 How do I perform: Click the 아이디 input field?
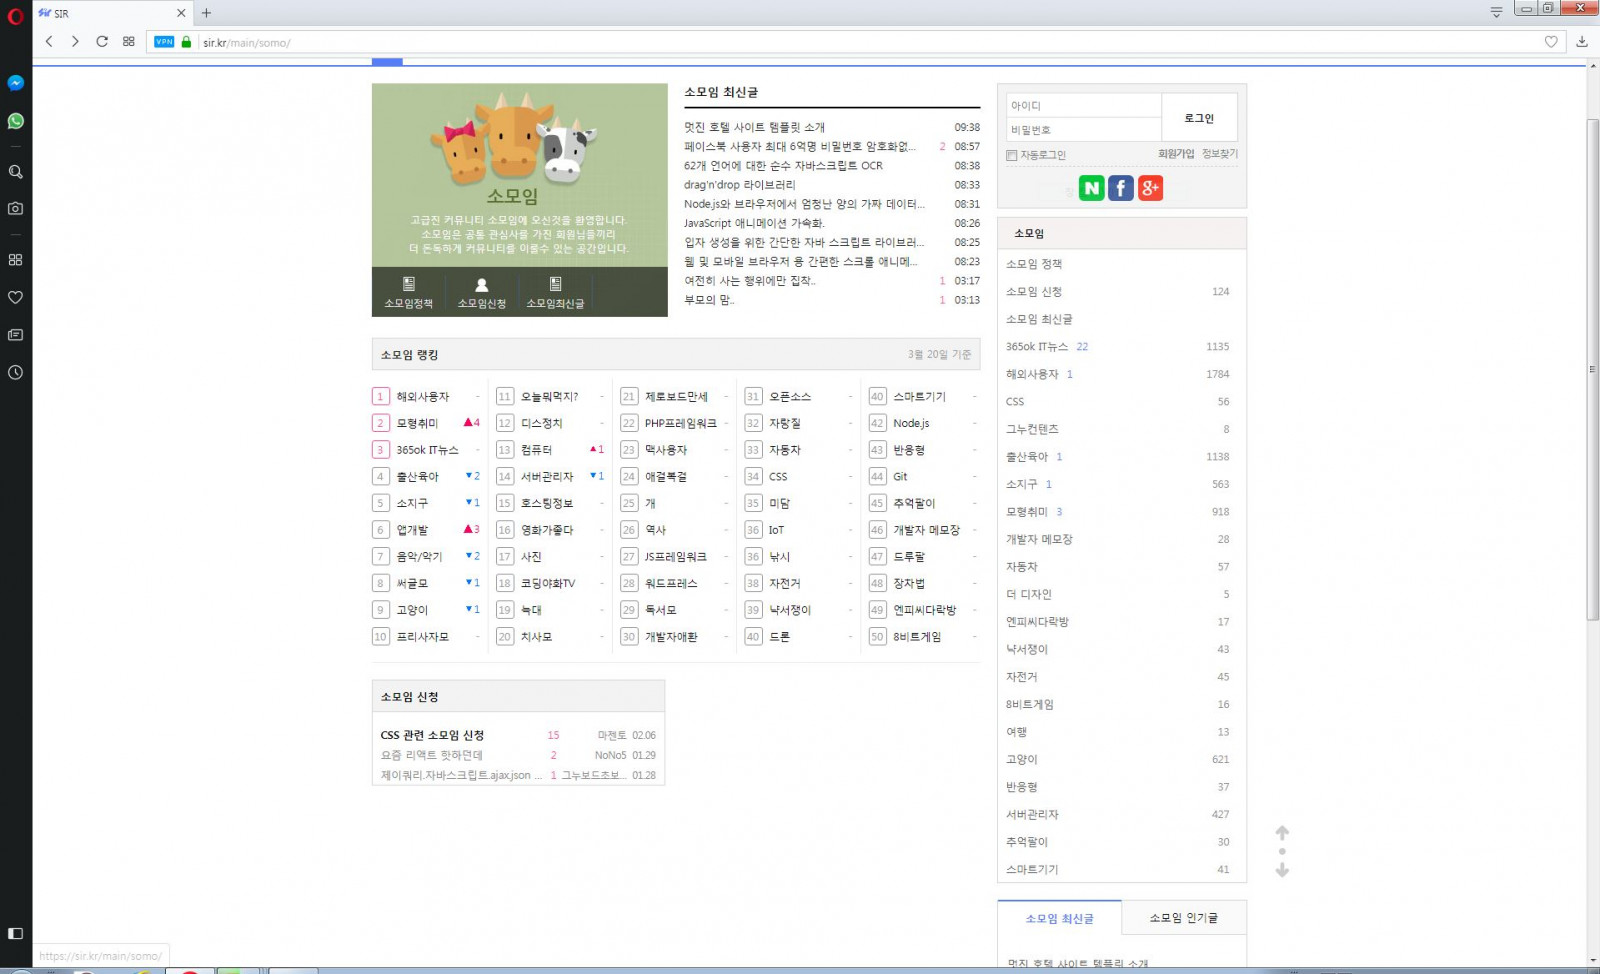pos(1083,106)
